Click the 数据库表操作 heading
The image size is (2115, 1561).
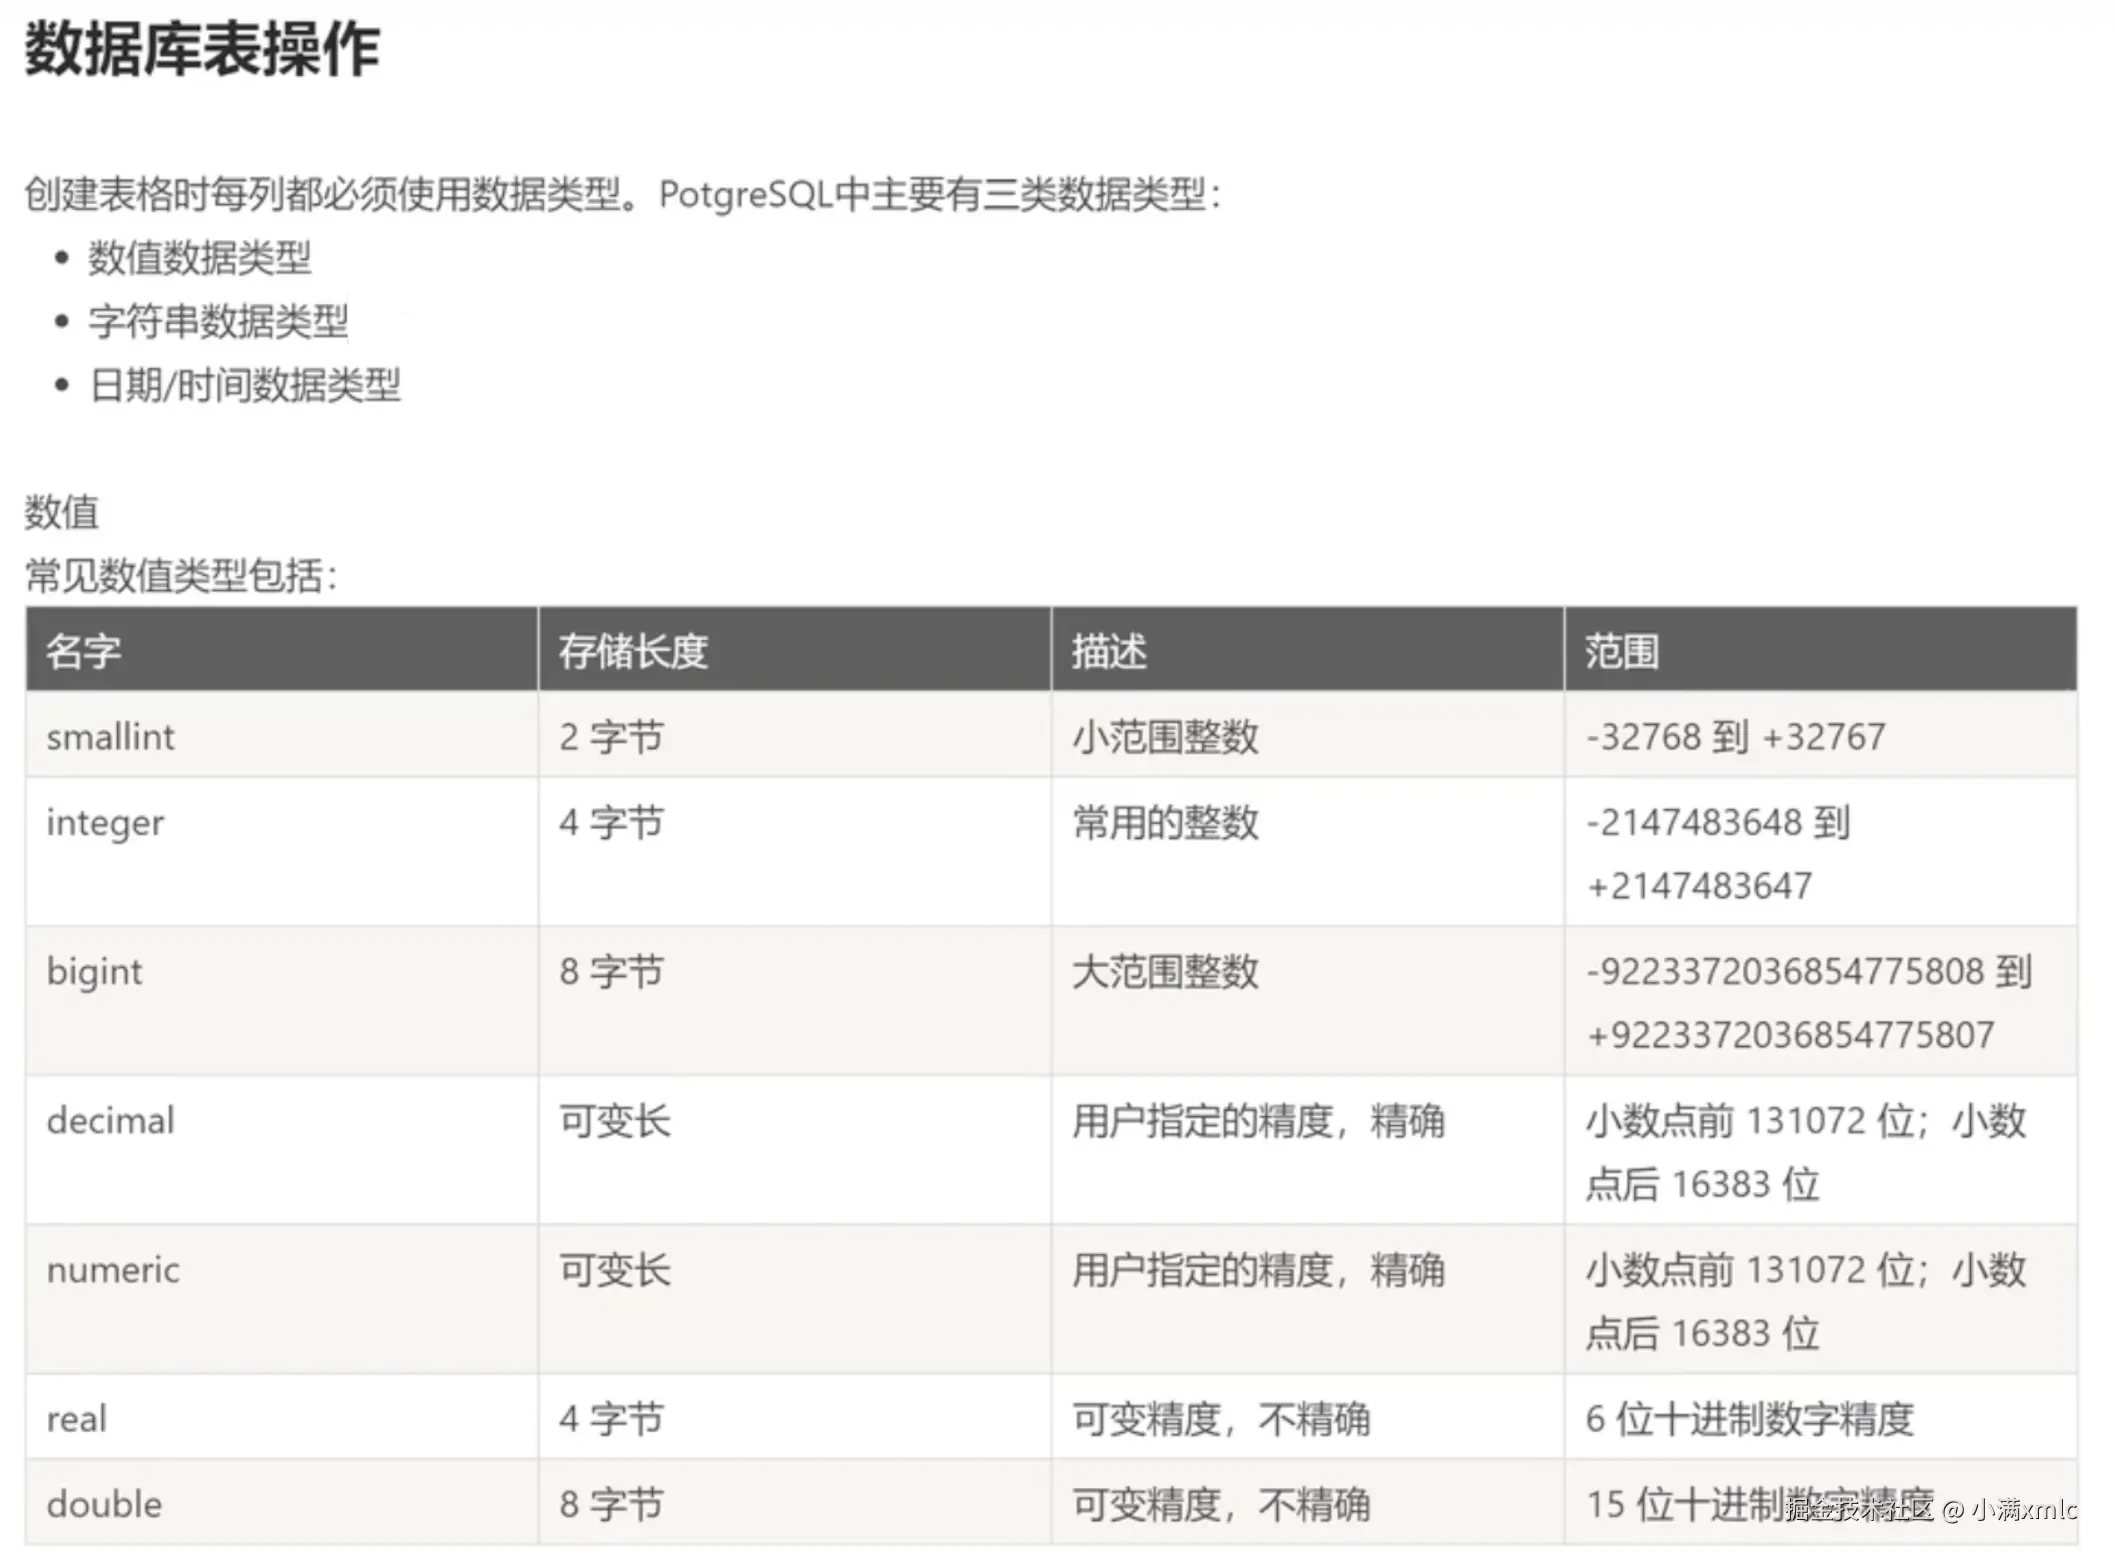pyautogui.click(x=202, y=50)
